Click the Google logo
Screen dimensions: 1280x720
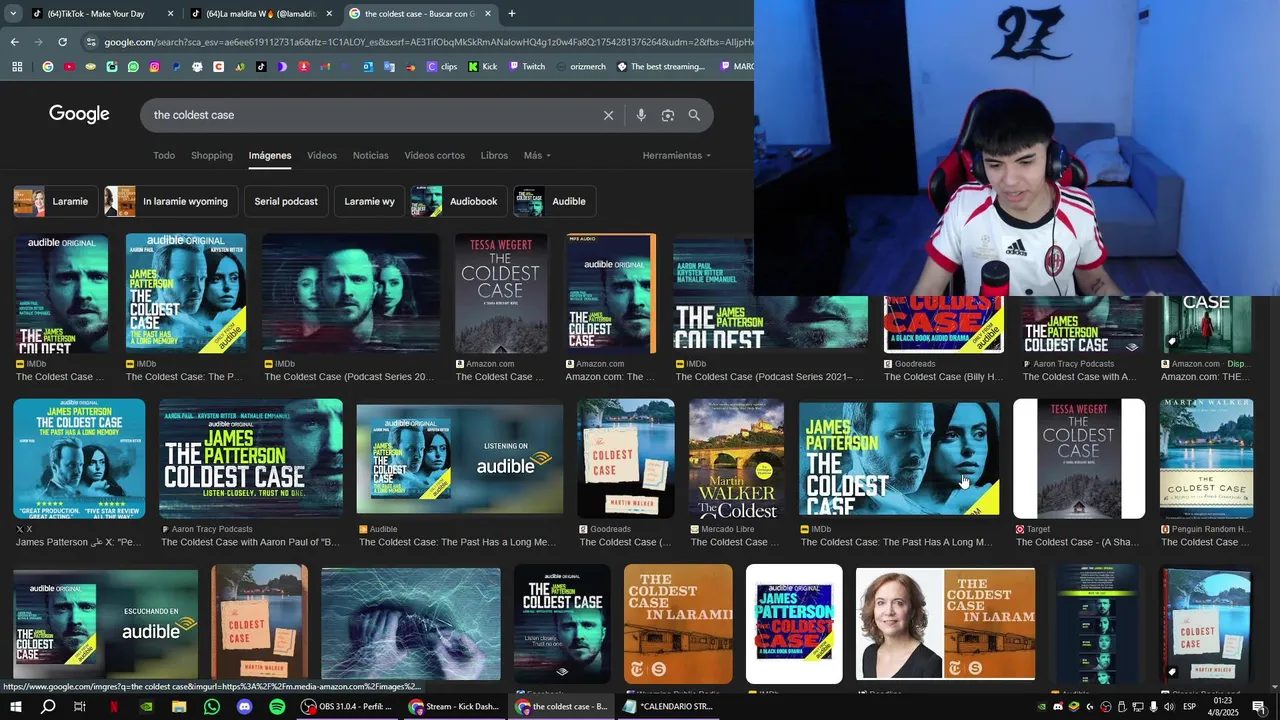[79, 114]
